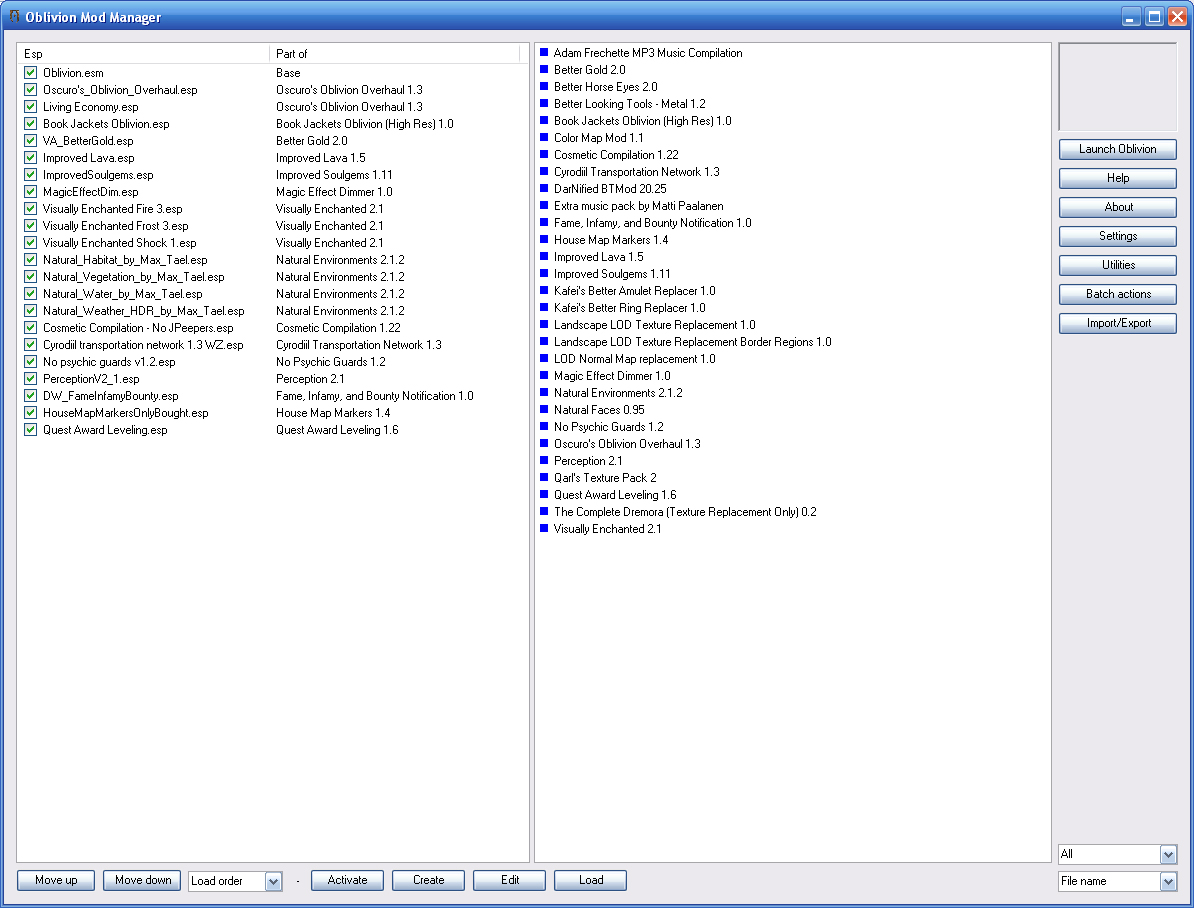Open the Help button
This screenshot has height=908, width=1194.
tap(1117, 178)
